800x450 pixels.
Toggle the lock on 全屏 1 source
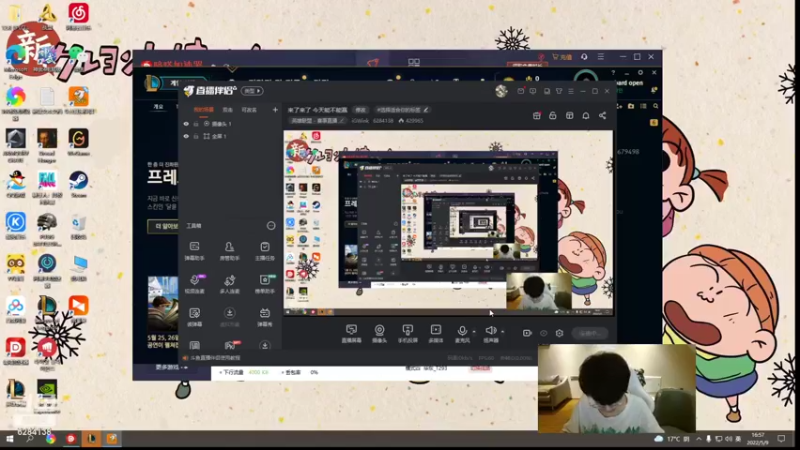[196, 136]
